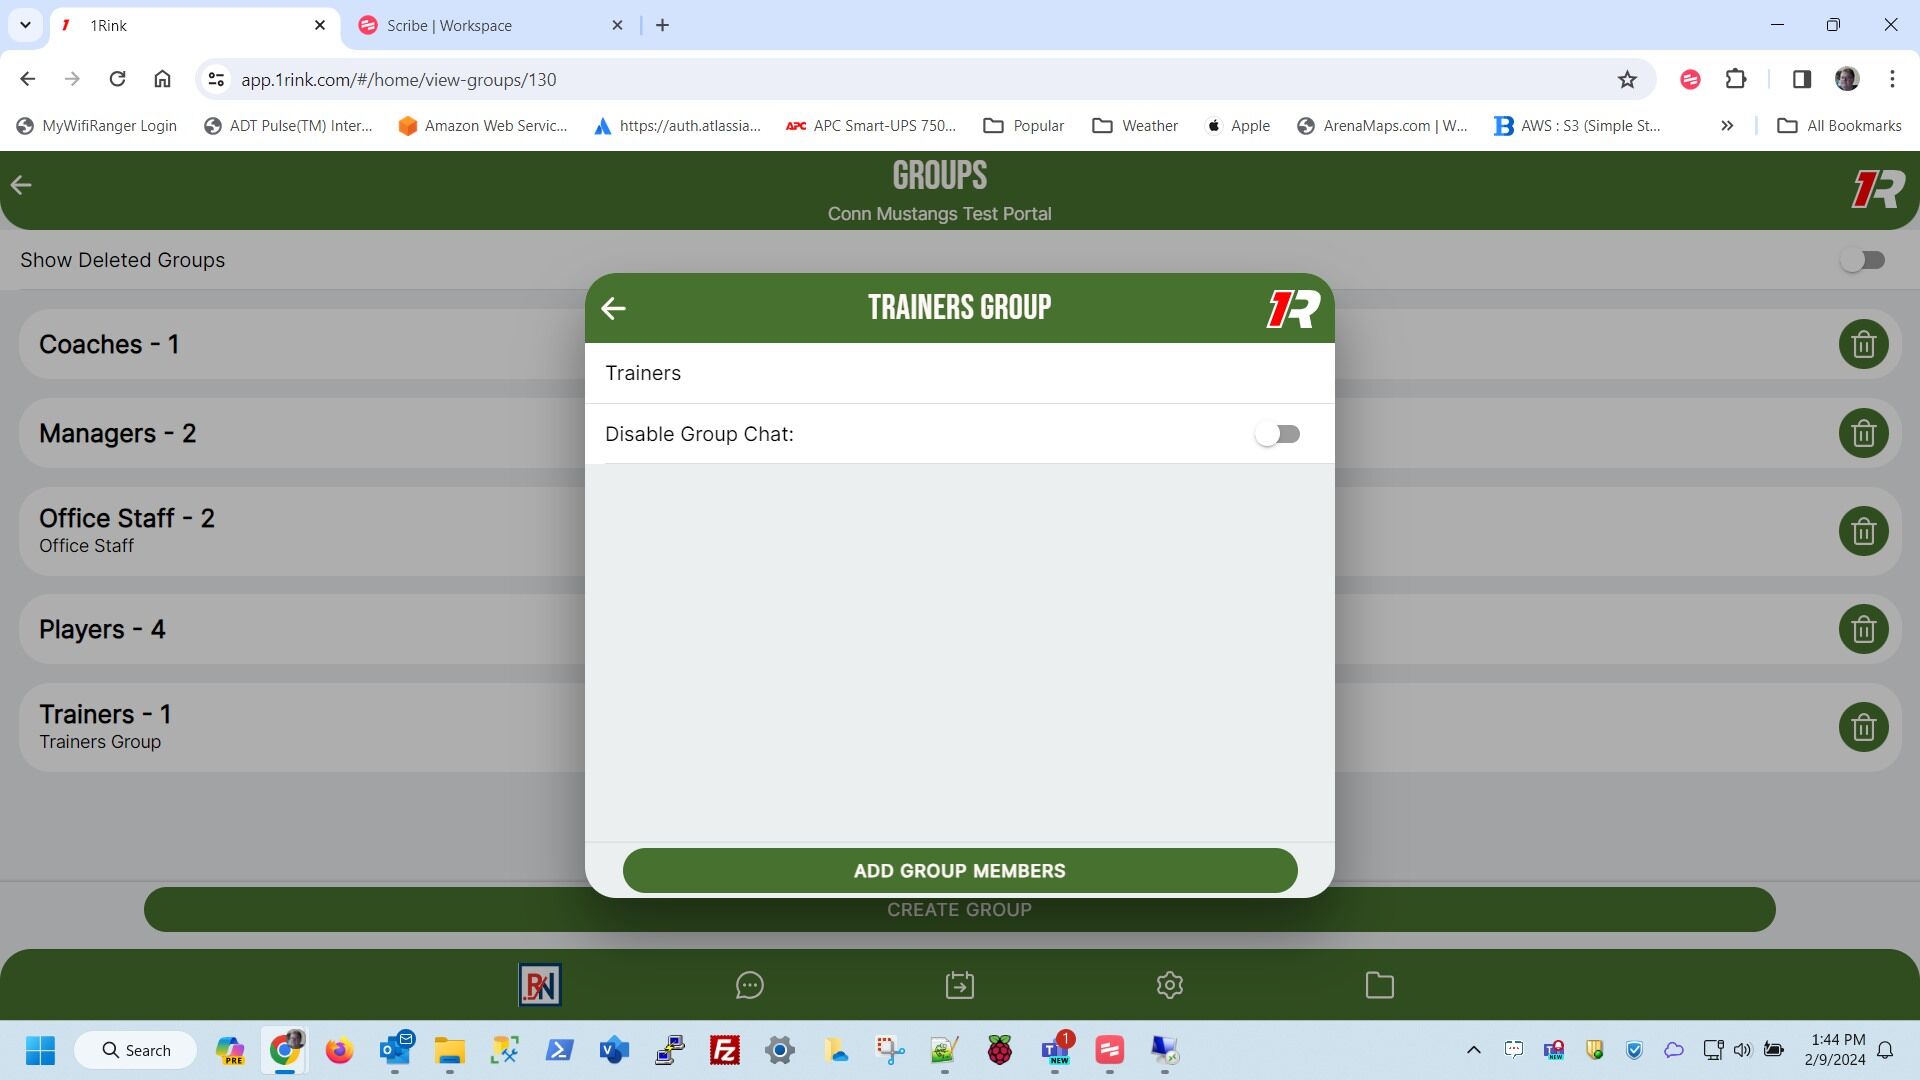Click the Add Group Members button

tap(959, 871)
